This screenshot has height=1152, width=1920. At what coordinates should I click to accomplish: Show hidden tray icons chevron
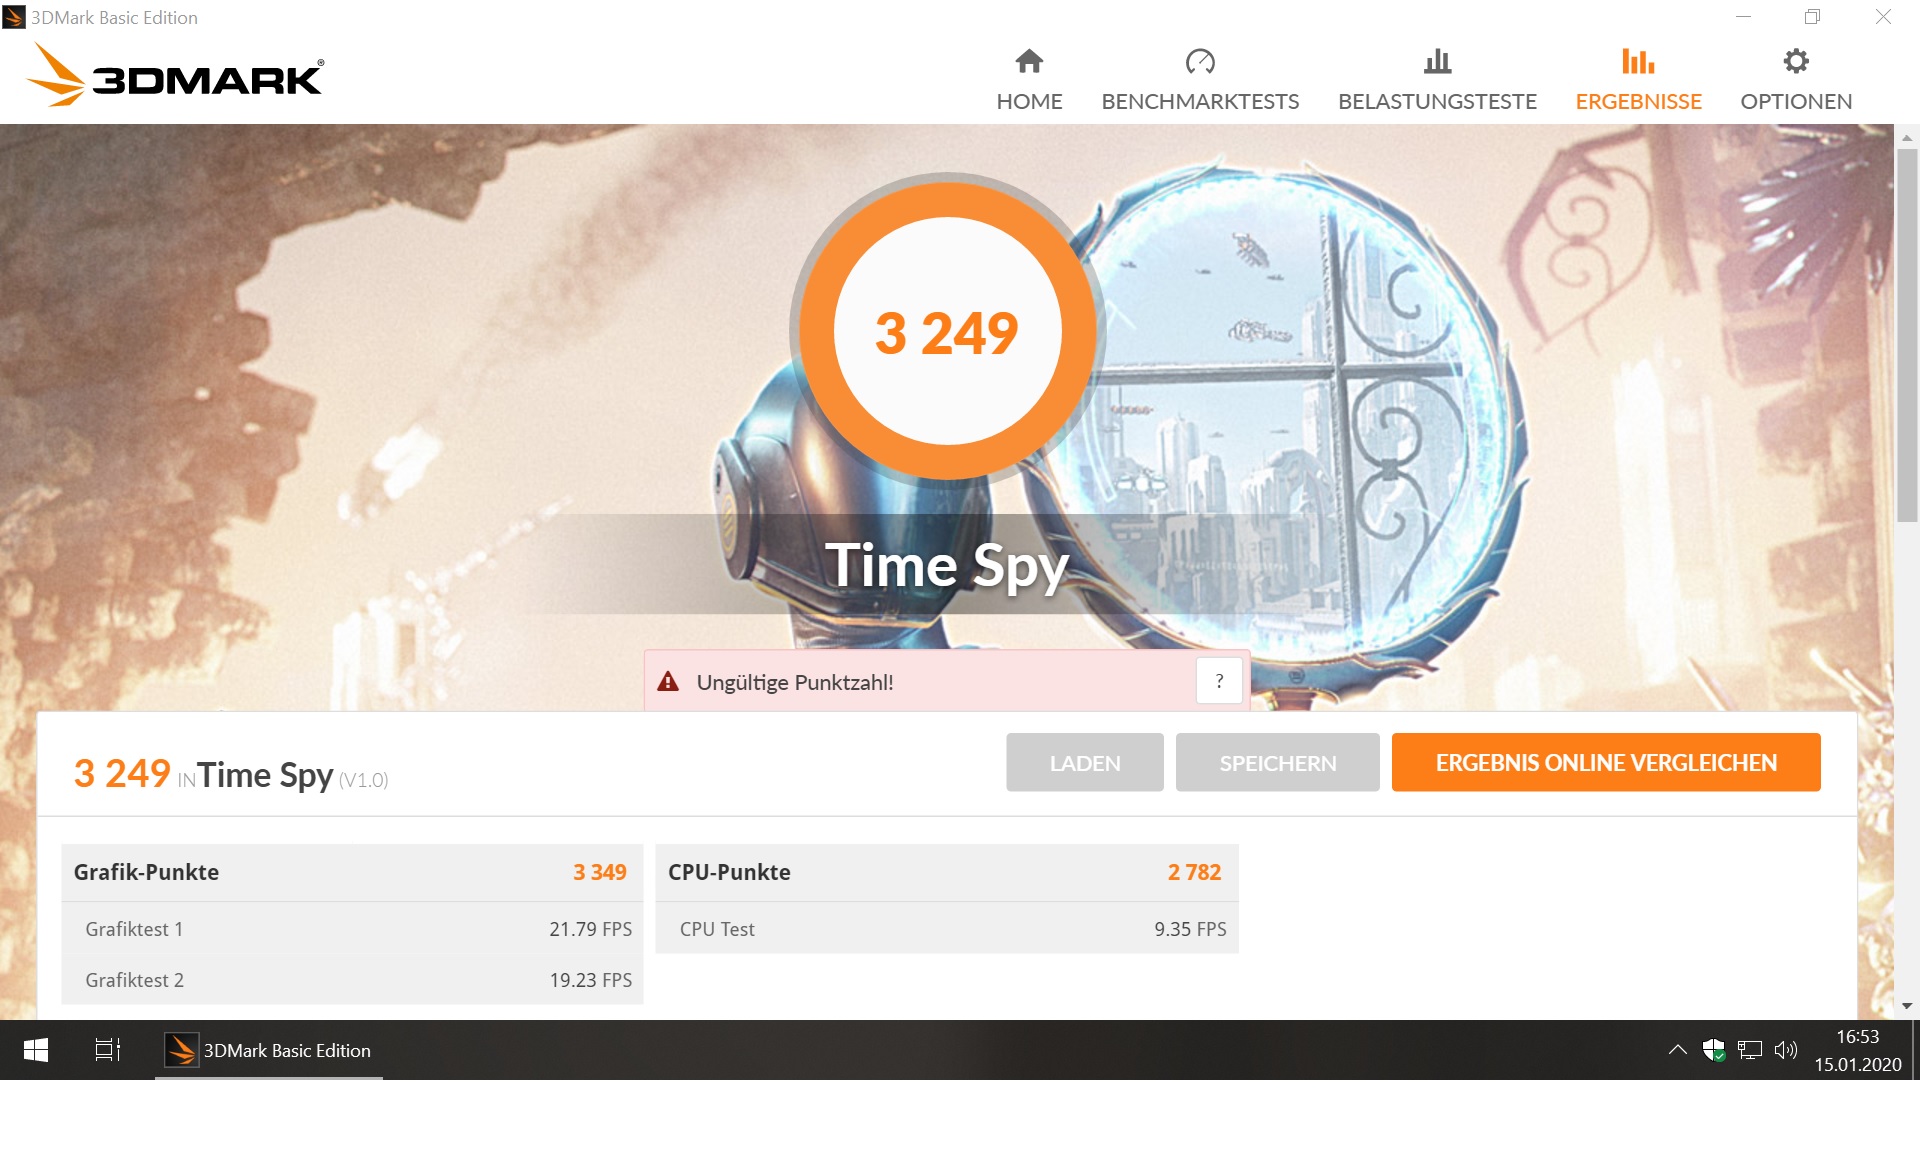(1678, 1050)
